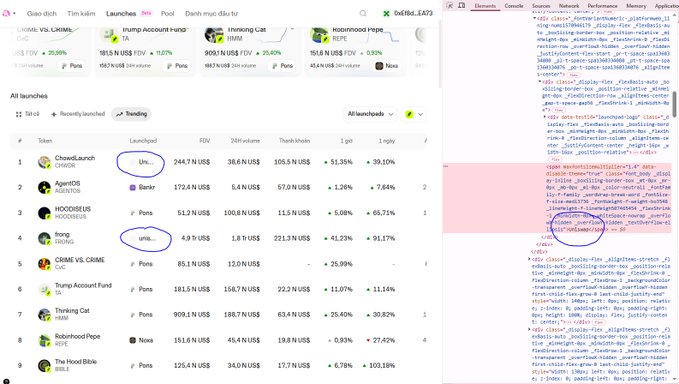Switch to DevTools Sources tab

[541, 6]
